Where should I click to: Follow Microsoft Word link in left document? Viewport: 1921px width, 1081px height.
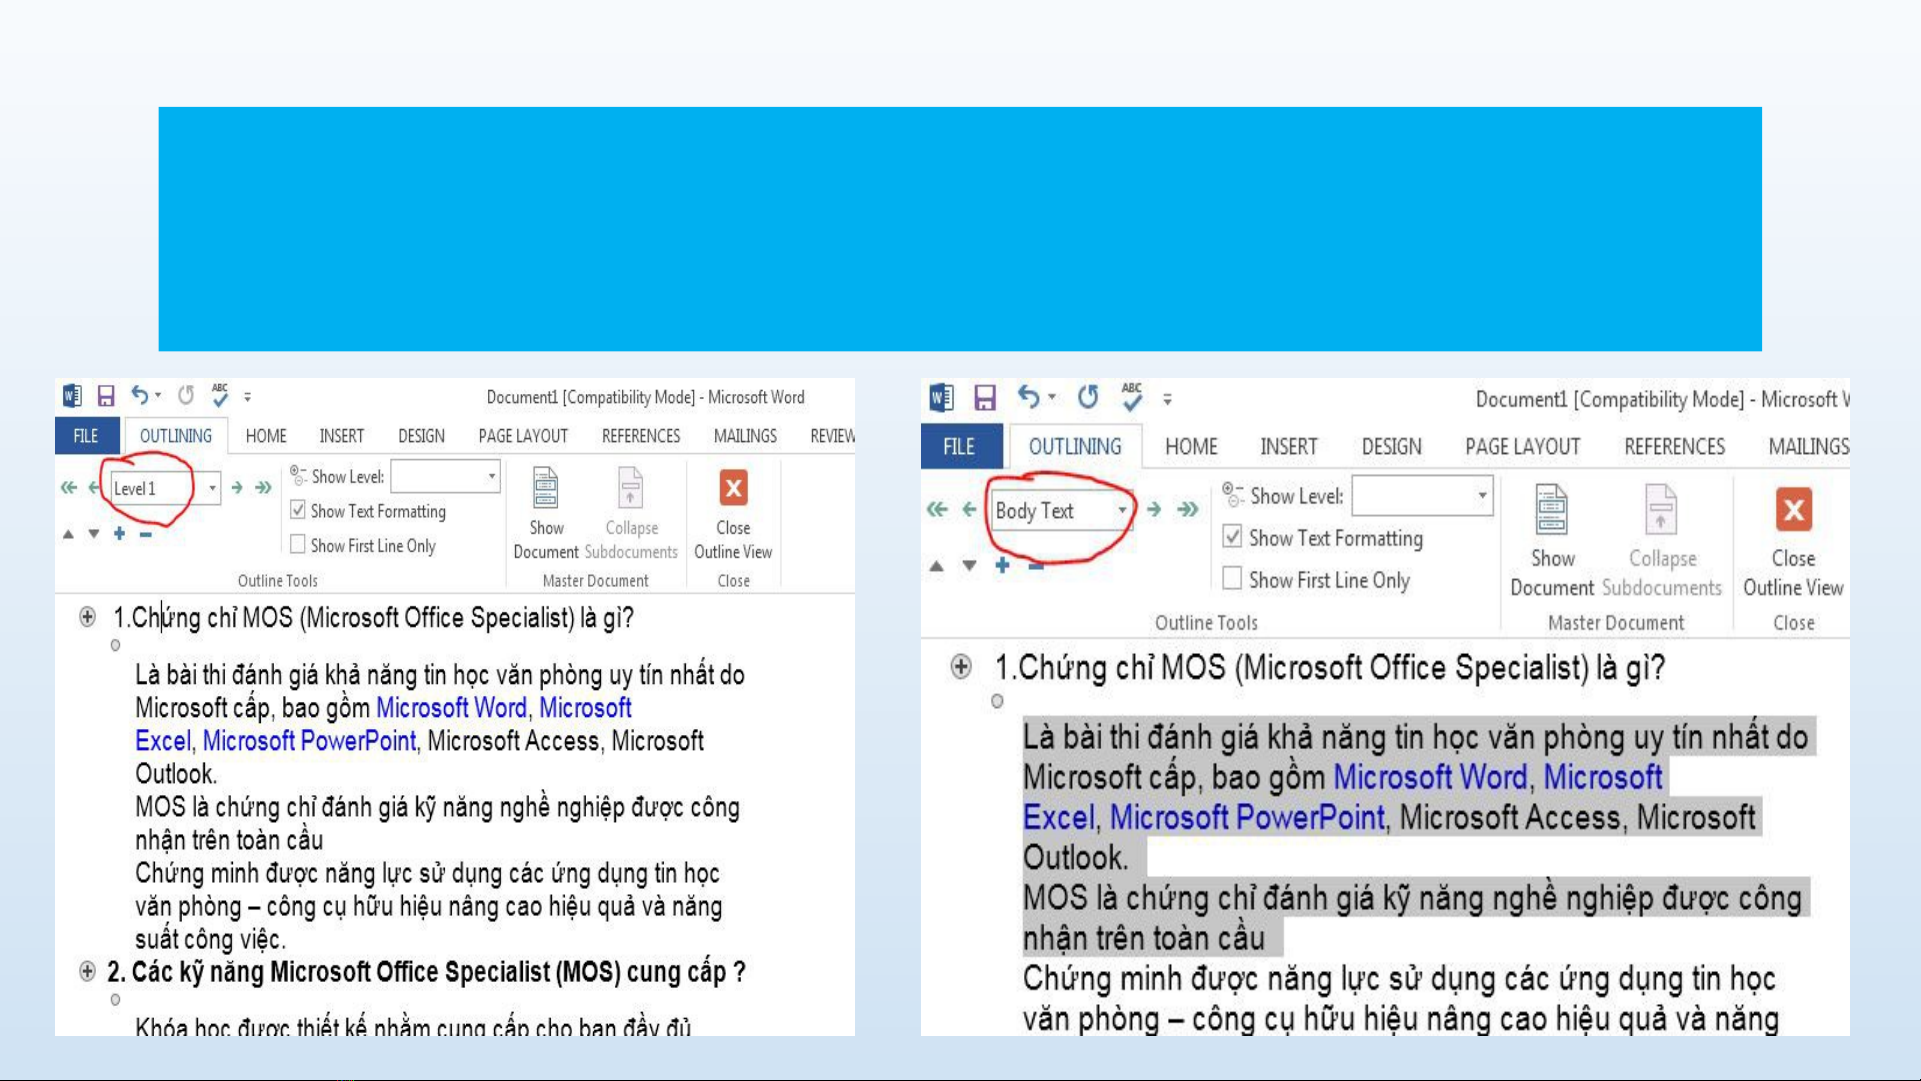click(x=451, y=708)
